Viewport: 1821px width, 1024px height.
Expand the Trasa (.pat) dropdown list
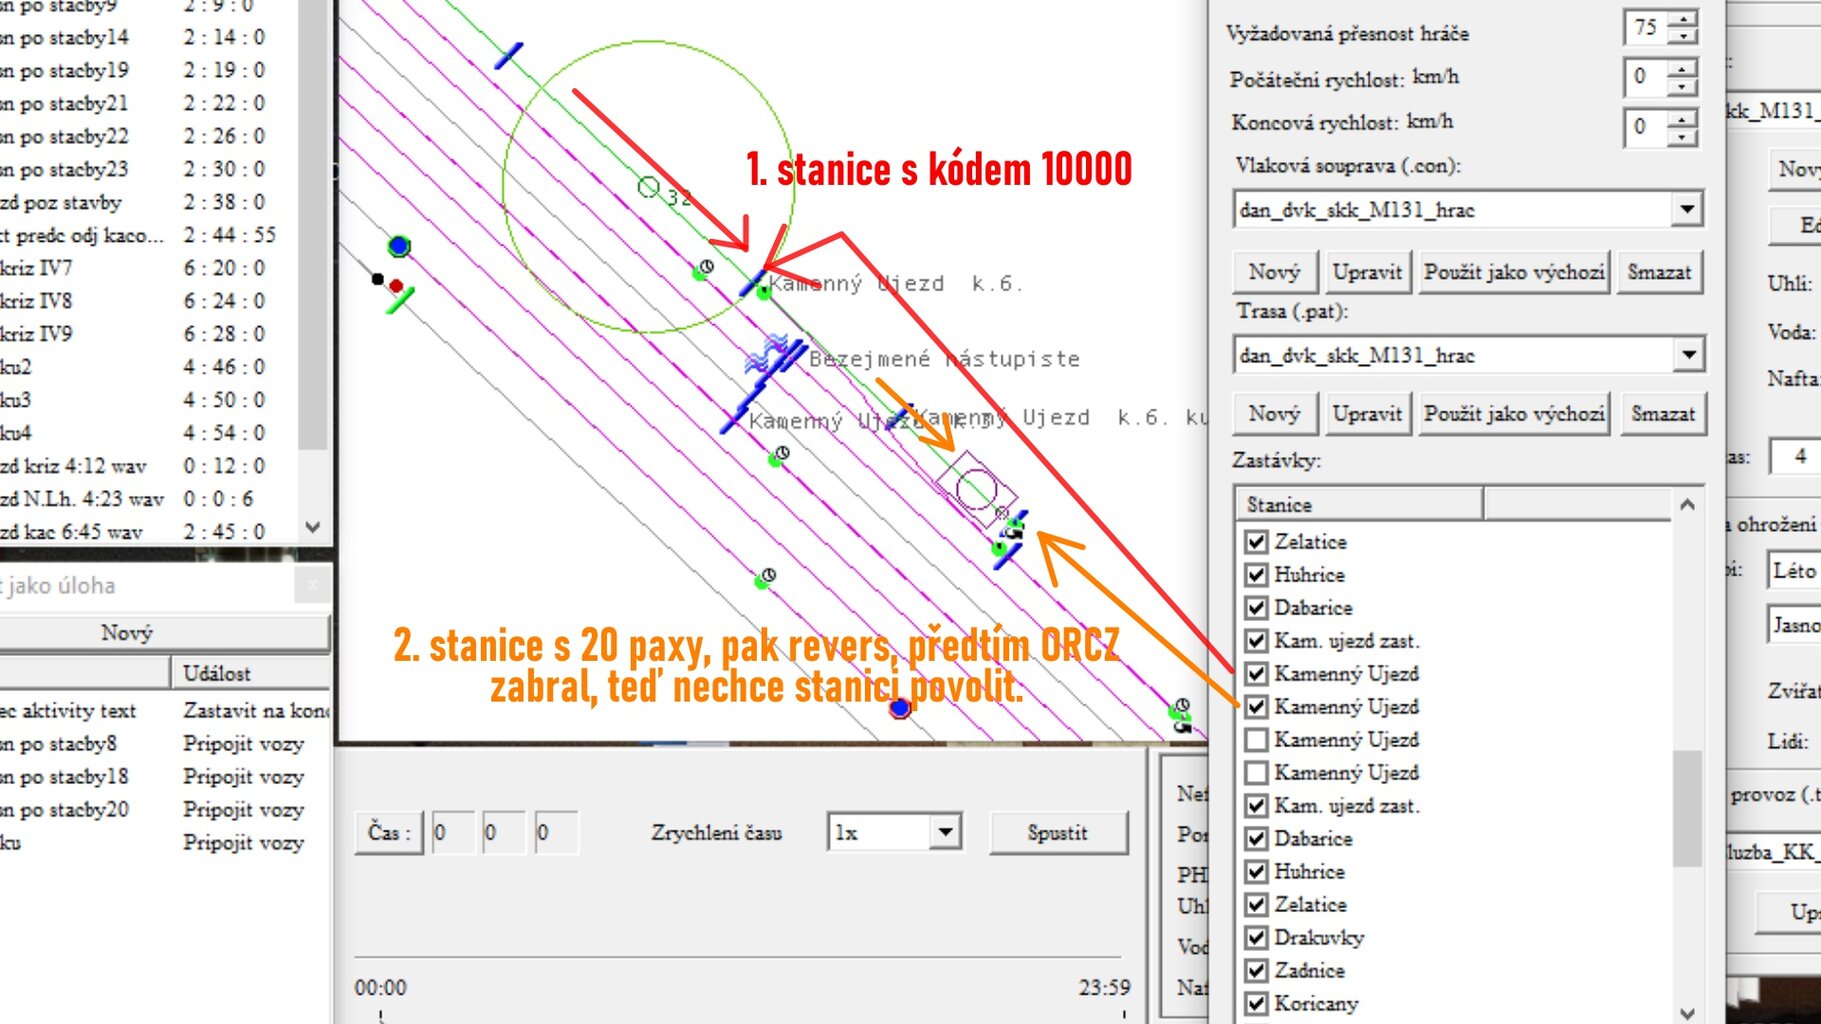tap(1688, 355)
